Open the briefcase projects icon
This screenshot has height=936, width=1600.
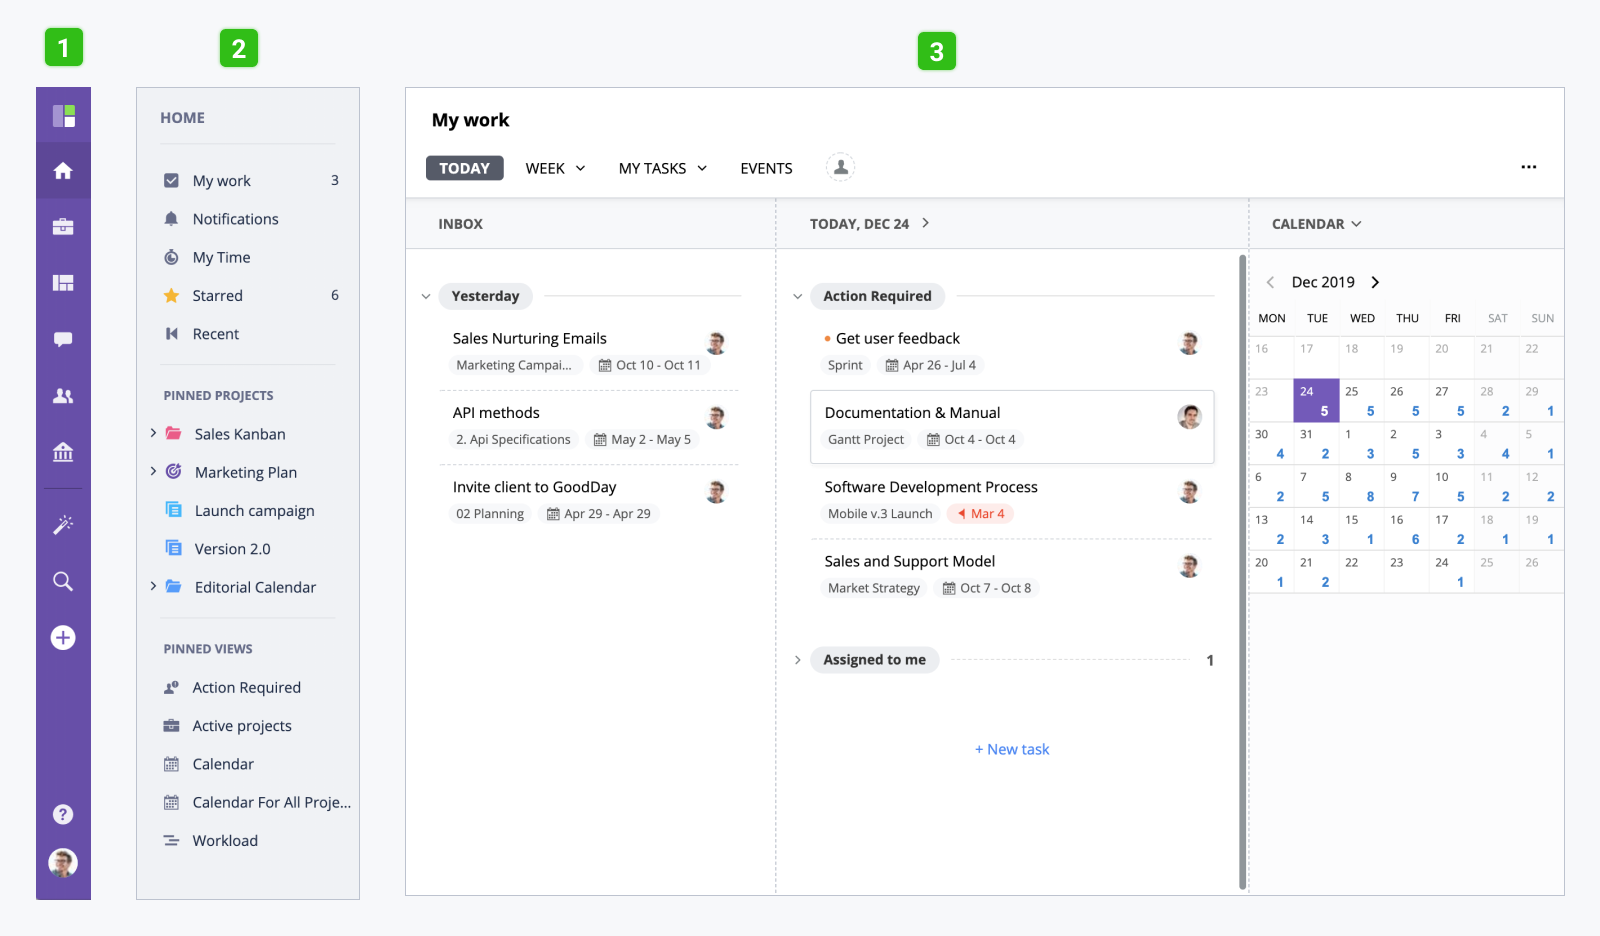click(63, 227)
